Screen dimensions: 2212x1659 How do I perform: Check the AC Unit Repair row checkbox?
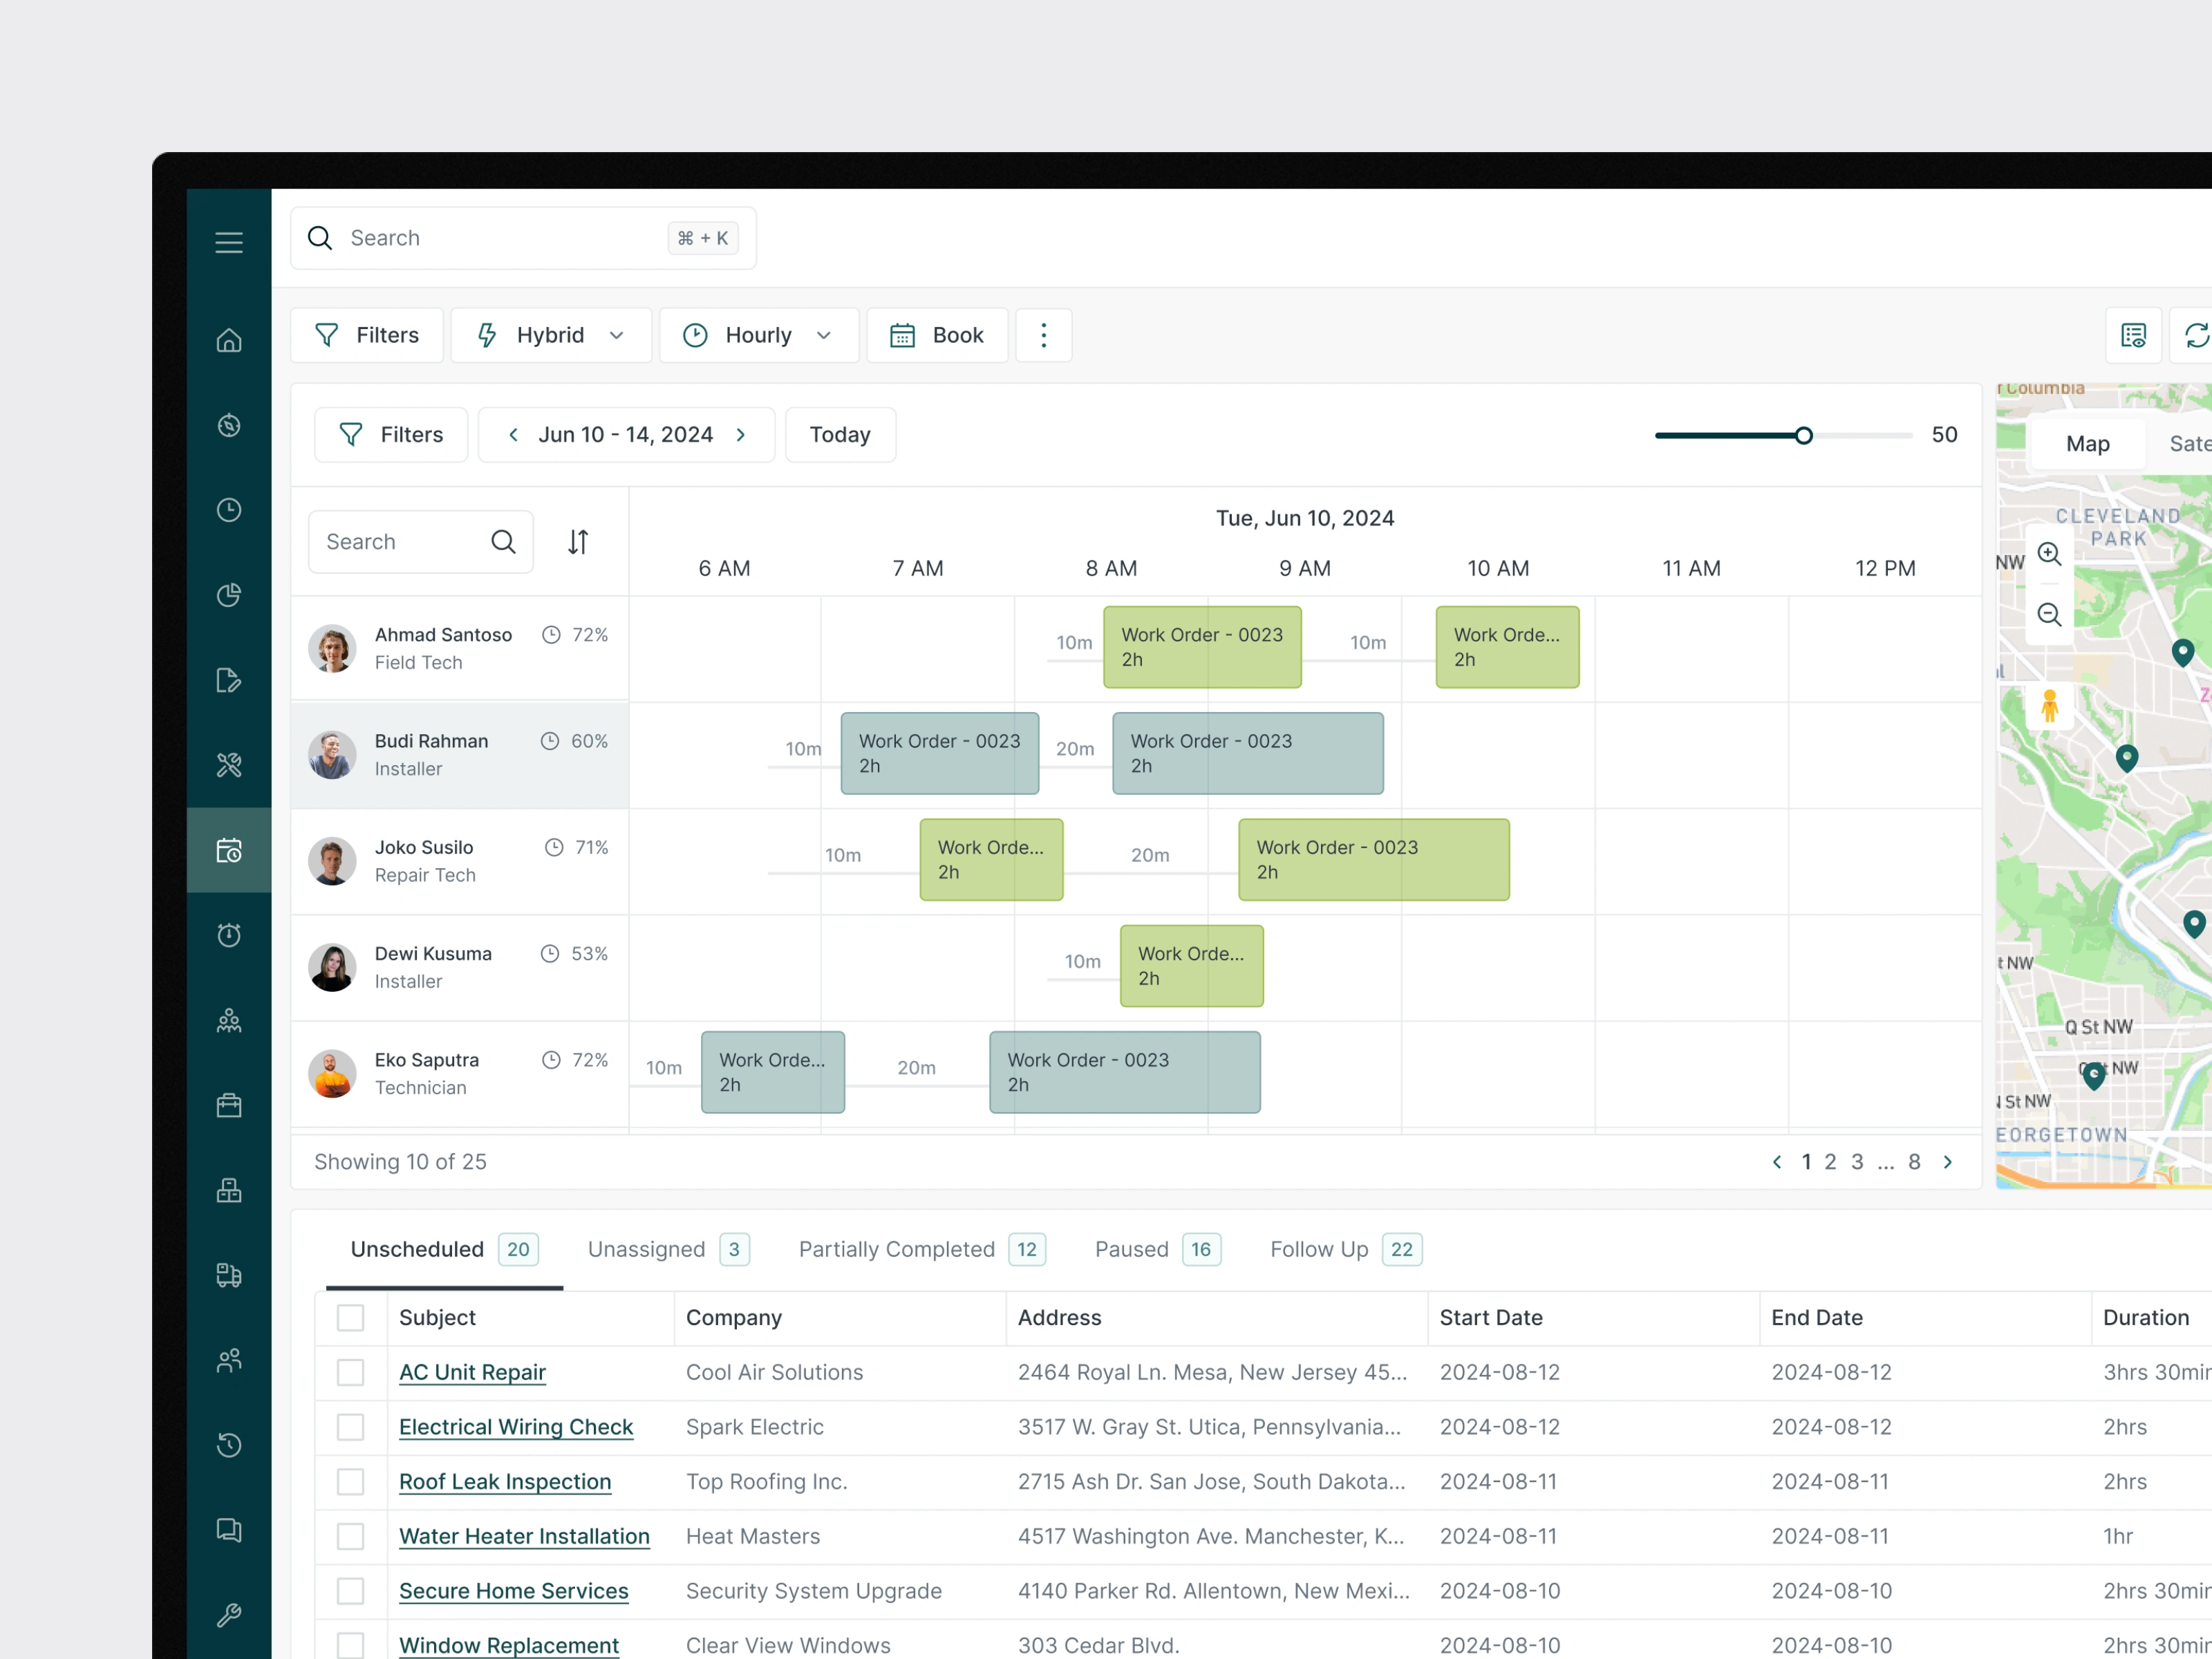point(350,1372)
